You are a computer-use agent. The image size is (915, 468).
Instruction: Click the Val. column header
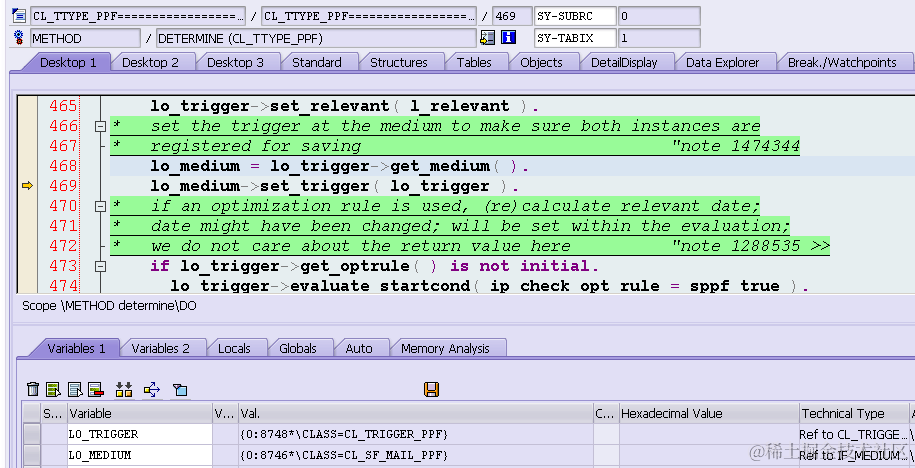415,414
